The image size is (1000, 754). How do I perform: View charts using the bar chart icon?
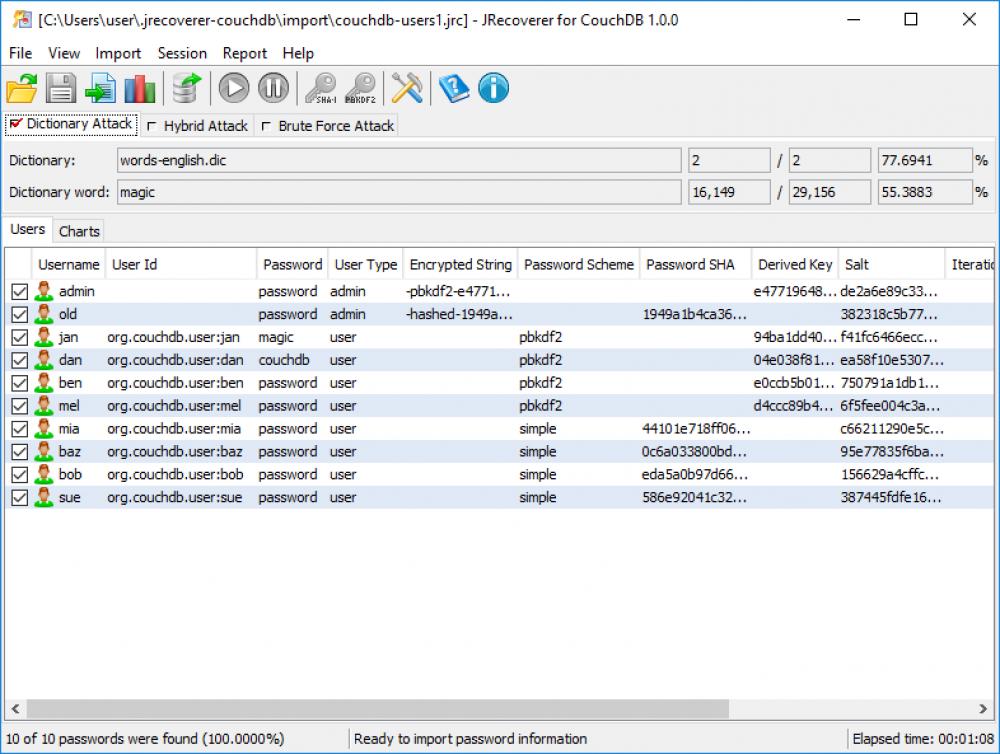click(140, 88)
